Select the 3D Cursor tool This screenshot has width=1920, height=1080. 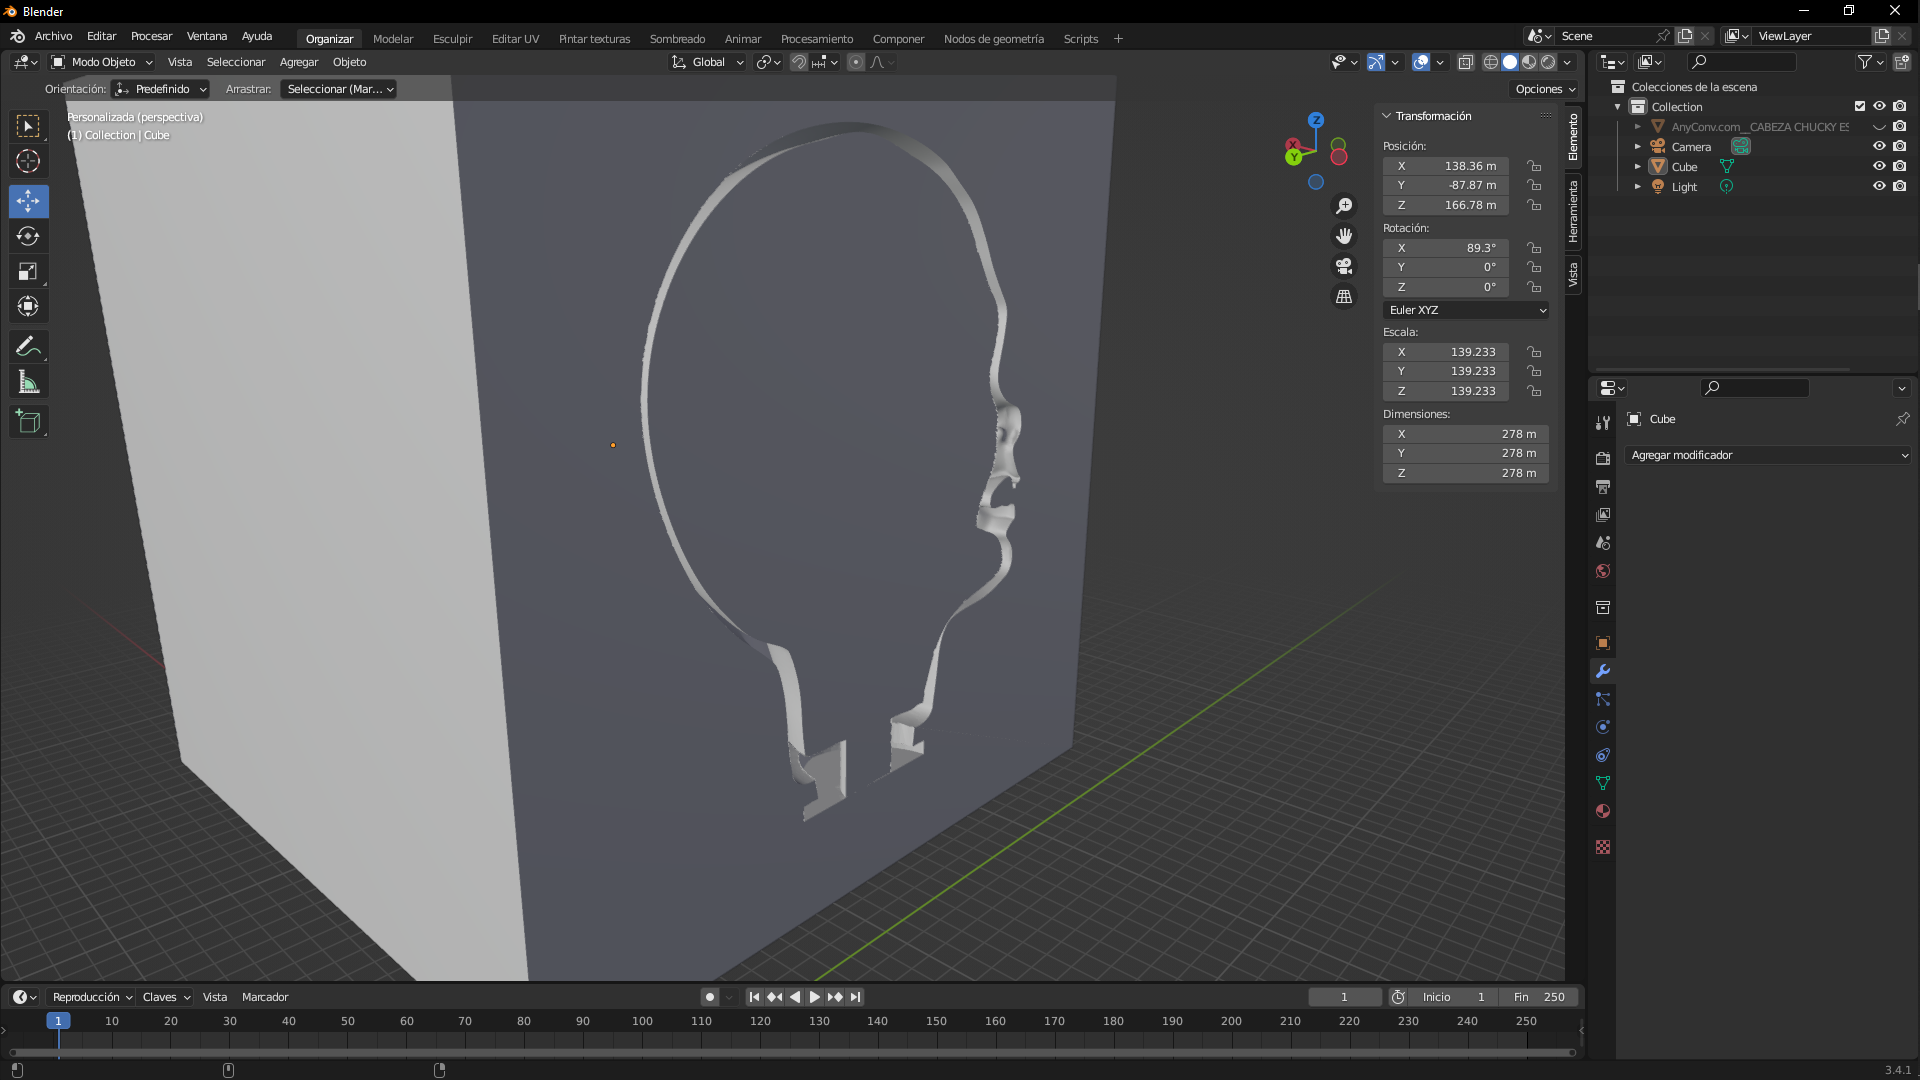click(28, 161)
